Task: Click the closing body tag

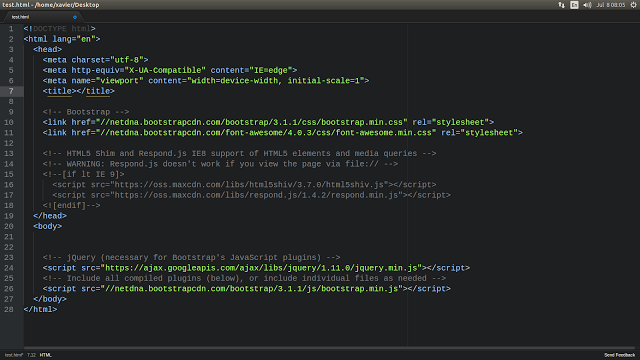Action: 50,299
